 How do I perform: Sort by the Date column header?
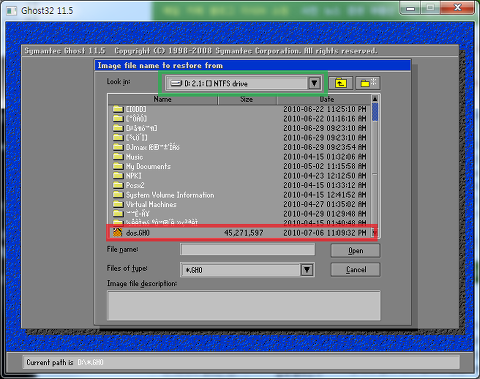324,99
